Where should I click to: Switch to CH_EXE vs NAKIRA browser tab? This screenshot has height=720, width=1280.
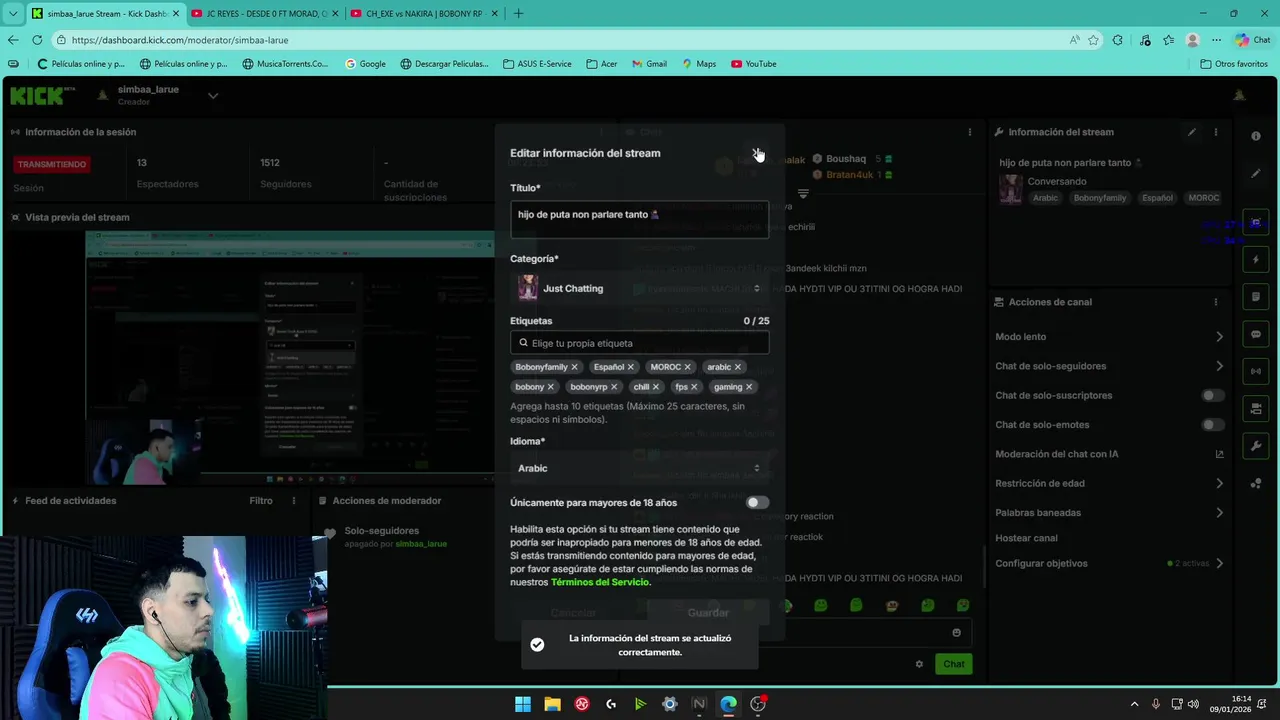[x=422, y=14]
